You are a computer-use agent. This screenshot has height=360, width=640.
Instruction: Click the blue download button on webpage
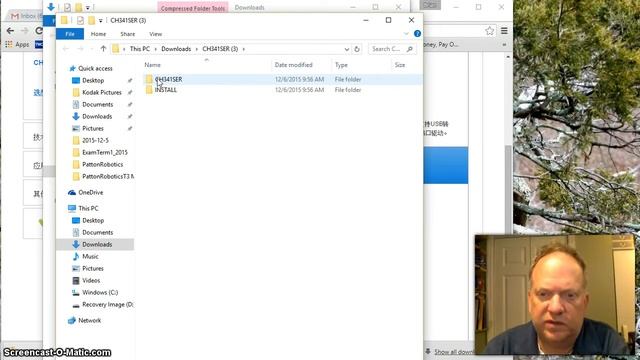446,165
